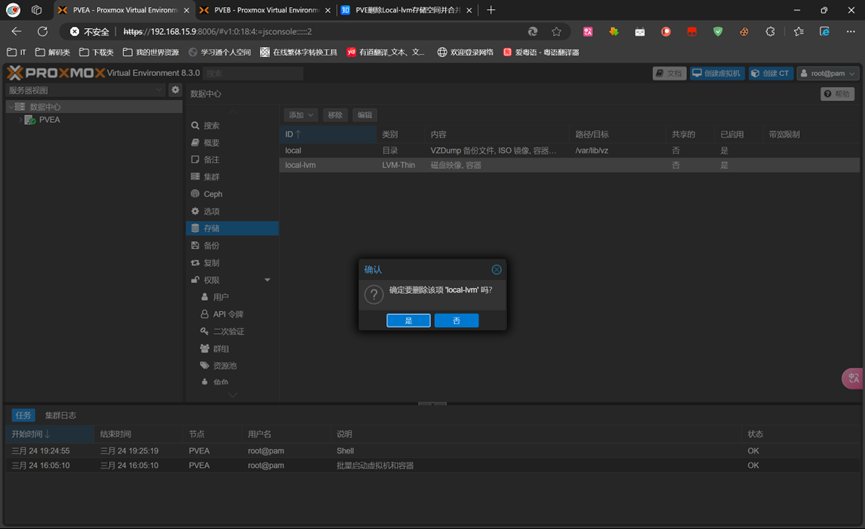Switch to the 任务 tasks tab
The image size is (865, 529).
click(23, 415)
